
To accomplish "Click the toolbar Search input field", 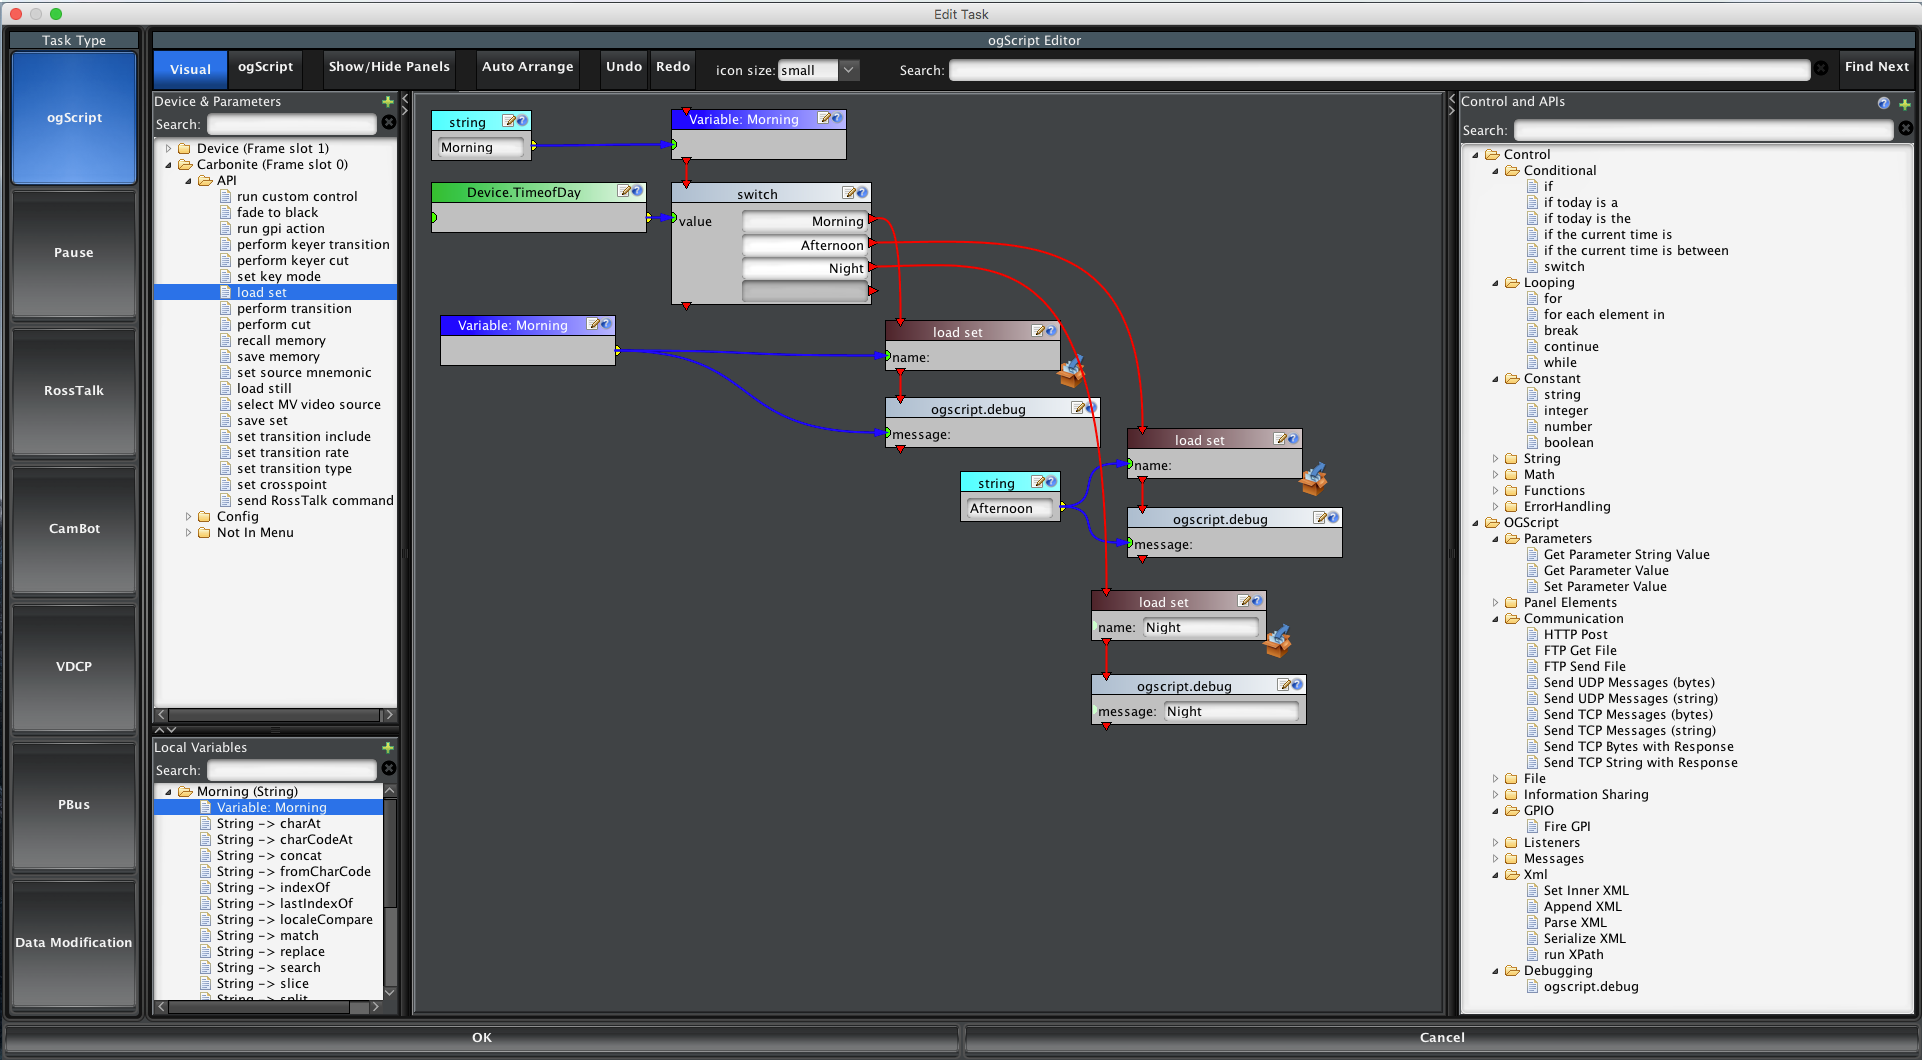I will point(1379,70).
